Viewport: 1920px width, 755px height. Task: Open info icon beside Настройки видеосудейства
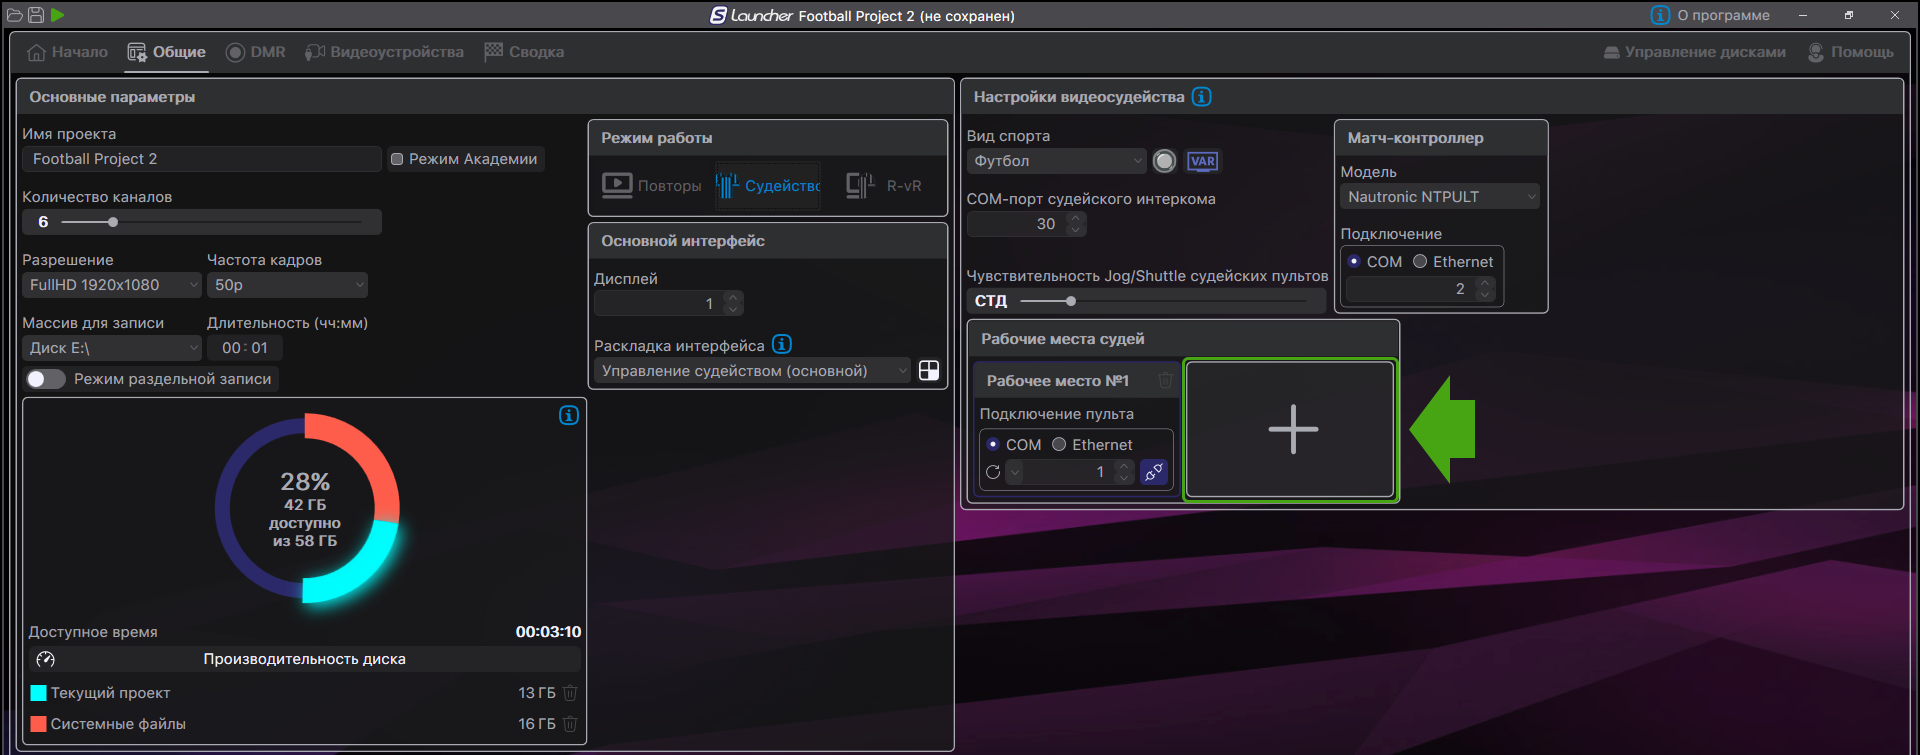[x=1202, y=97]
